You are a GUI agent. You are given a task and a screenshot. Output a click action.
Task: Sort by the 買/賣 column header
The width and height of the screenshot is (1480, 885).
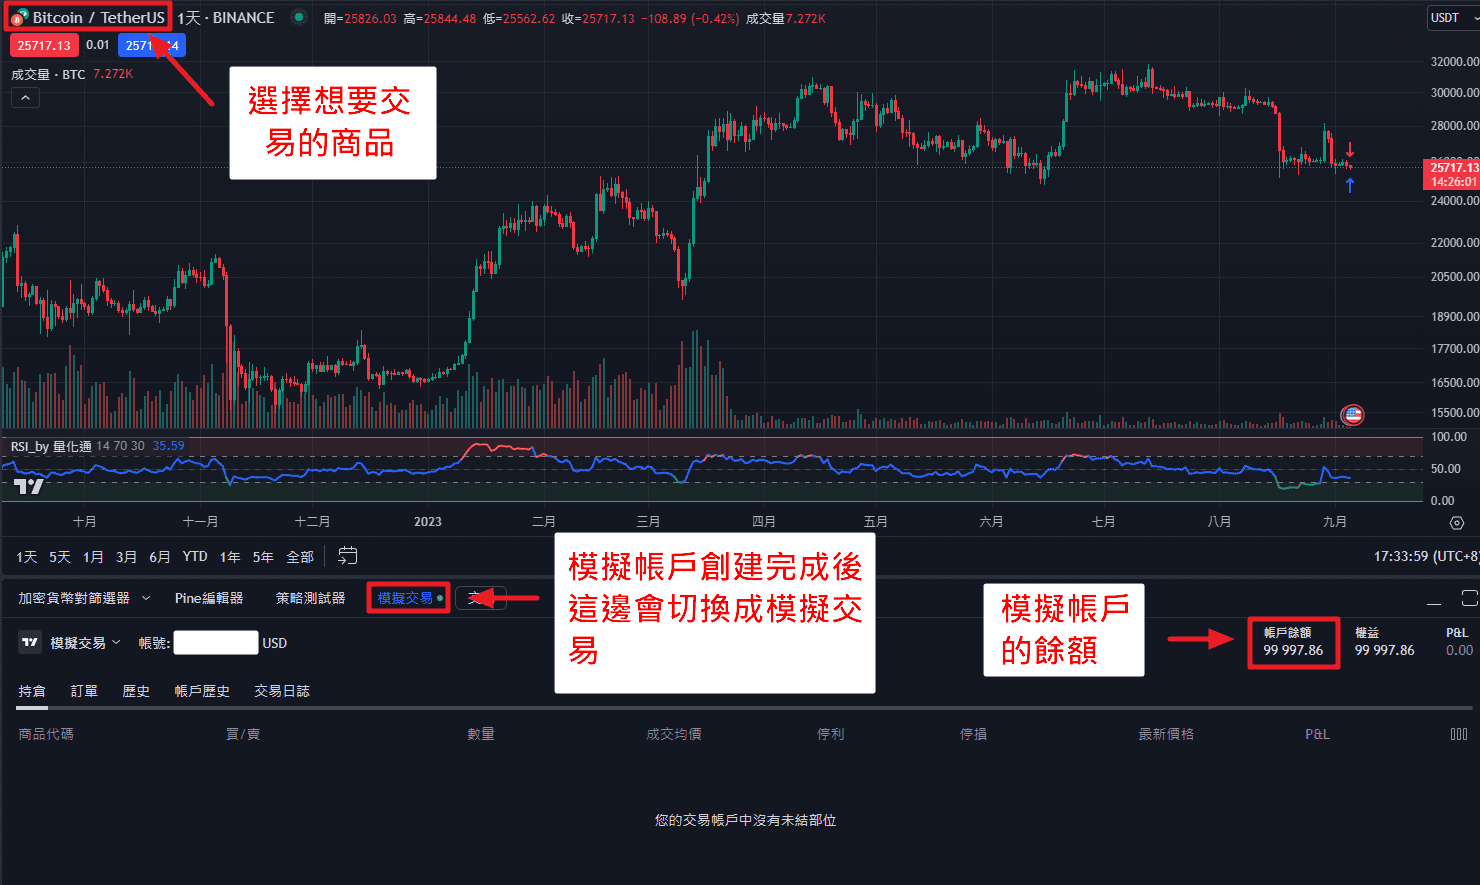point(243,734)
